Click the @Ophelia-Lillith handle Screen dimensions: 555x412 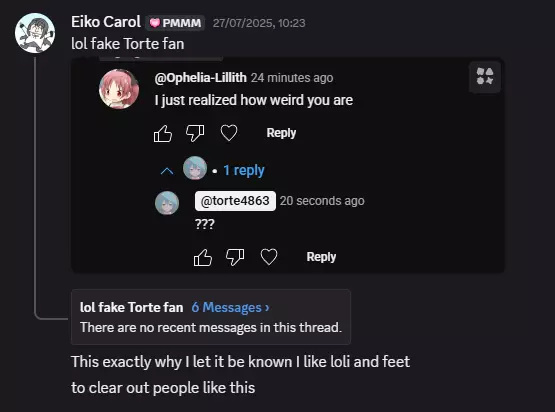[200, 78]
